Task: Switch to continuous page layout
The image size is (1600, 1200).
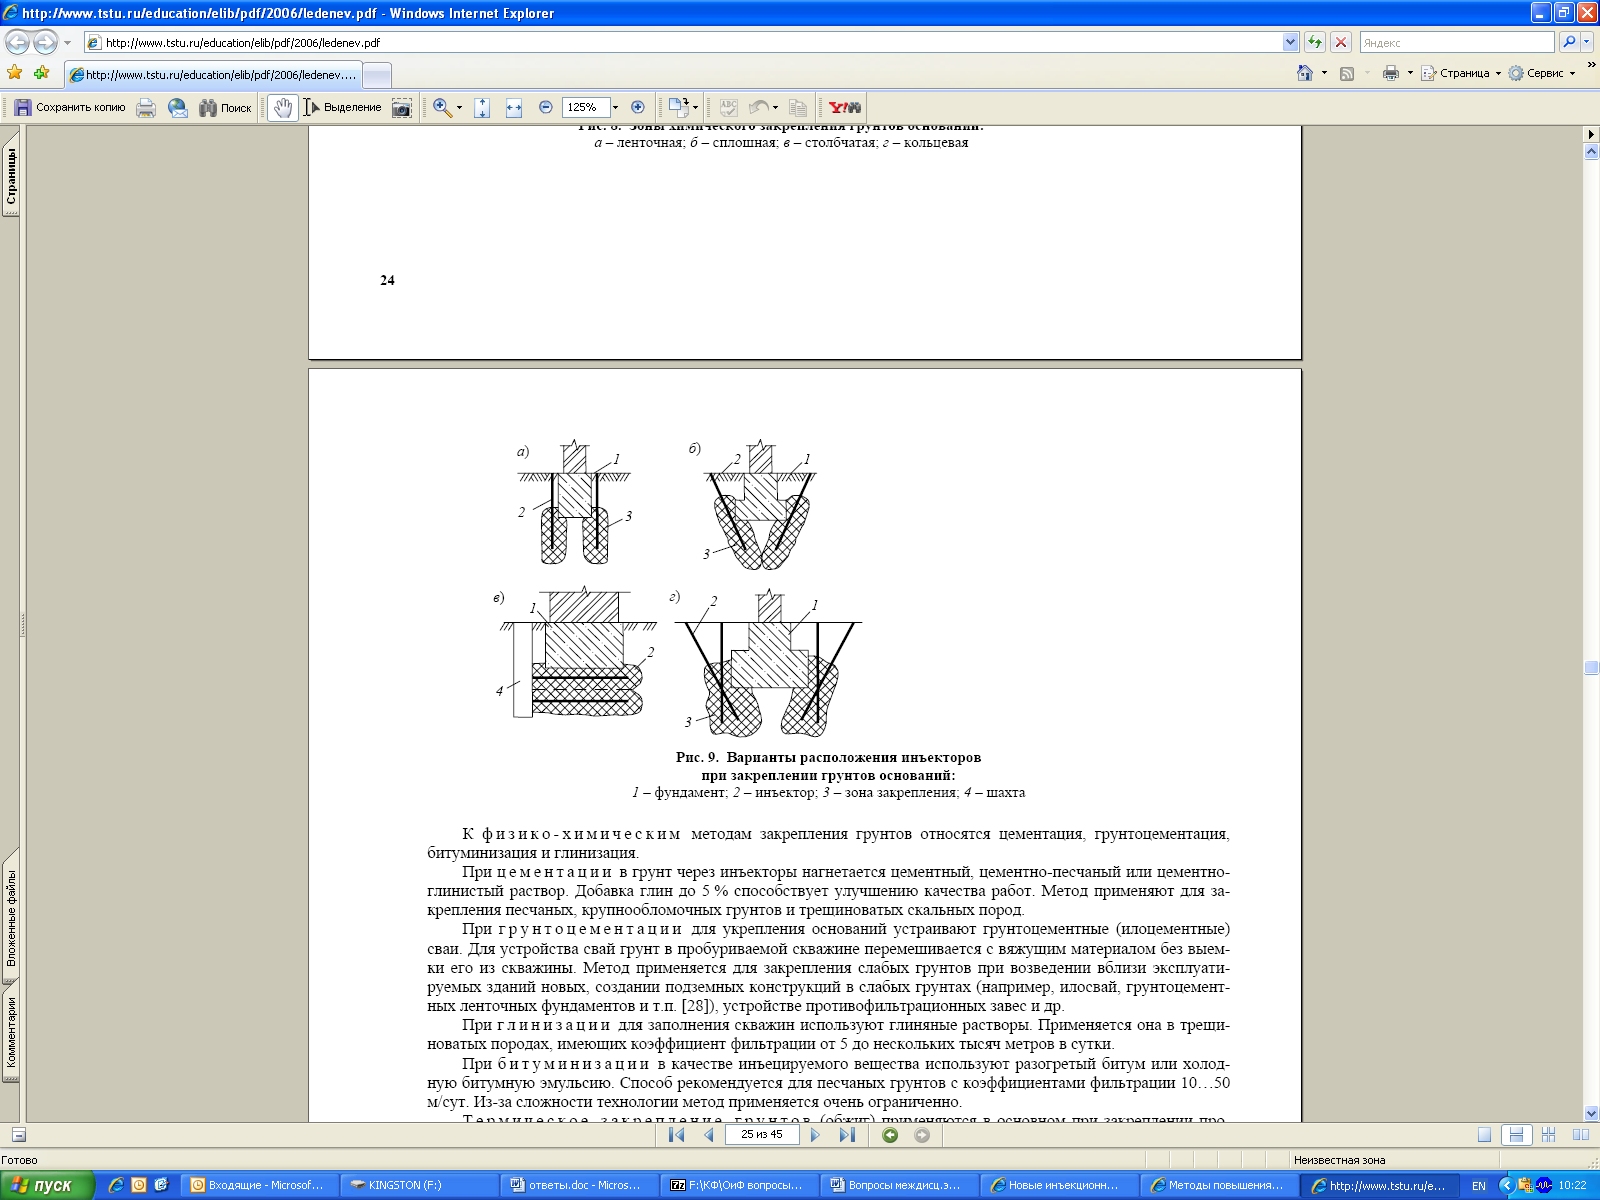Action: pyautogui.click(x=1517, y=1134)
